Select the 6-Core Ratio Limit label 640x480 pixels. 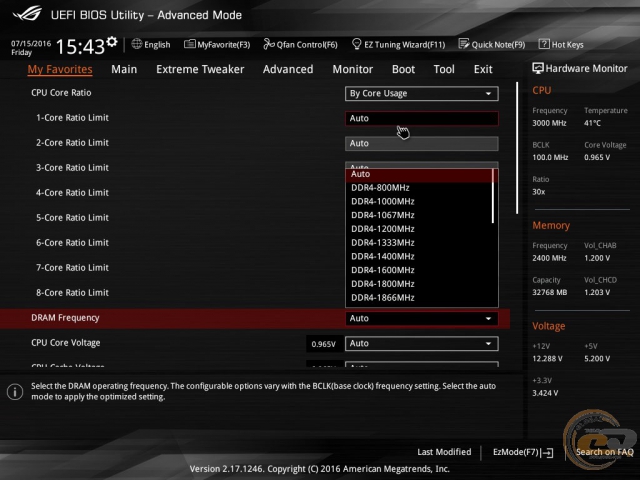pos(72,243)
